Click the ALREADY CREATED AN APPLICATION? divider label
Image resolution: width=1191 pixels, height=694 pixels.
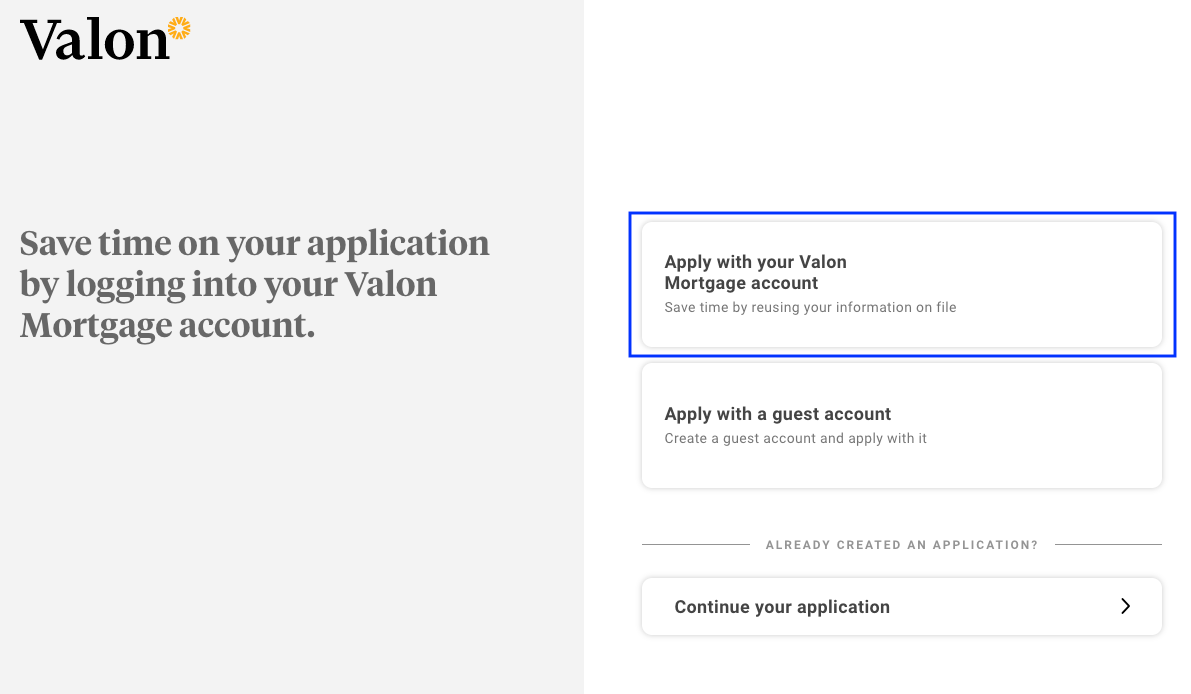coord(901,544)
